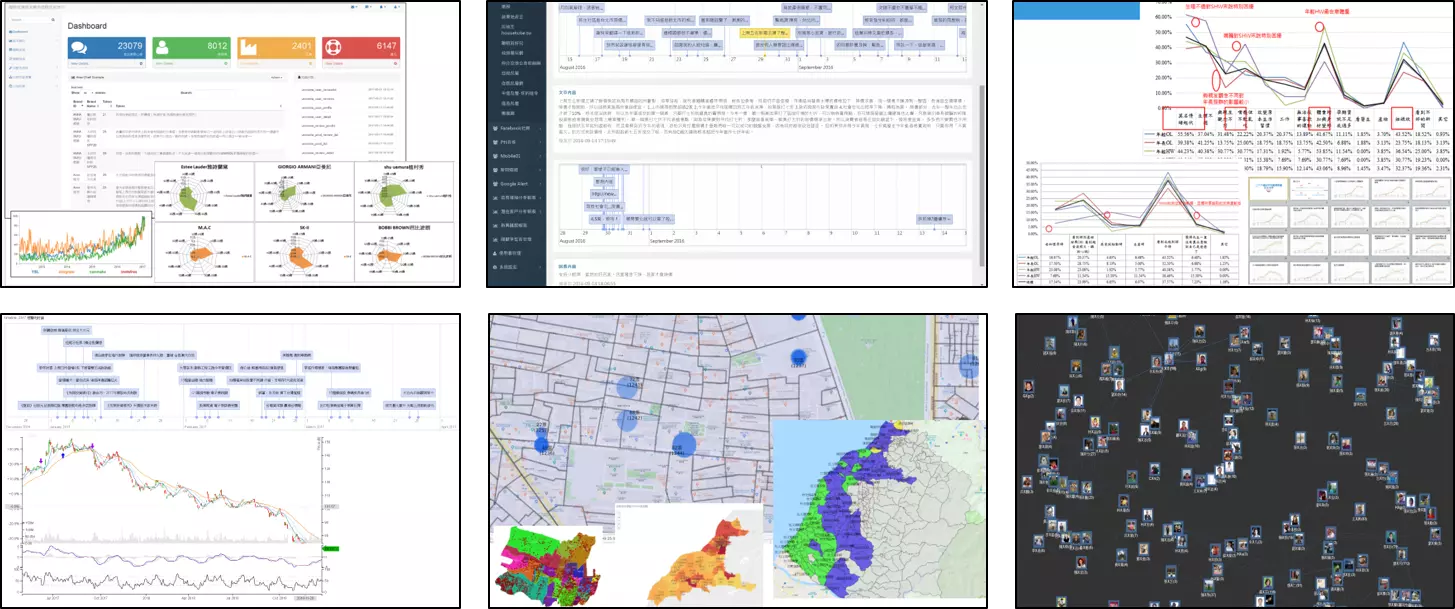Click the chat bubbles icon on the 23079 card
Image resolution: width=1455 pixels, height=609 pixels.
tap(79, 48)
